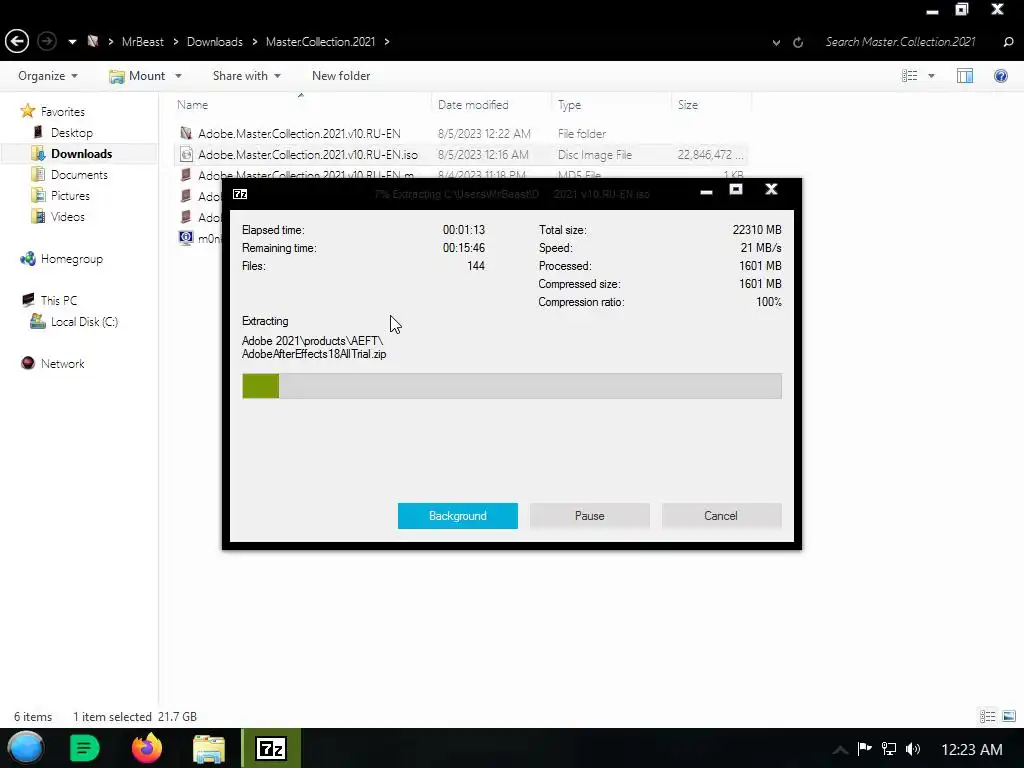
Task: Open the Start orb button
Action: [25, 748]
